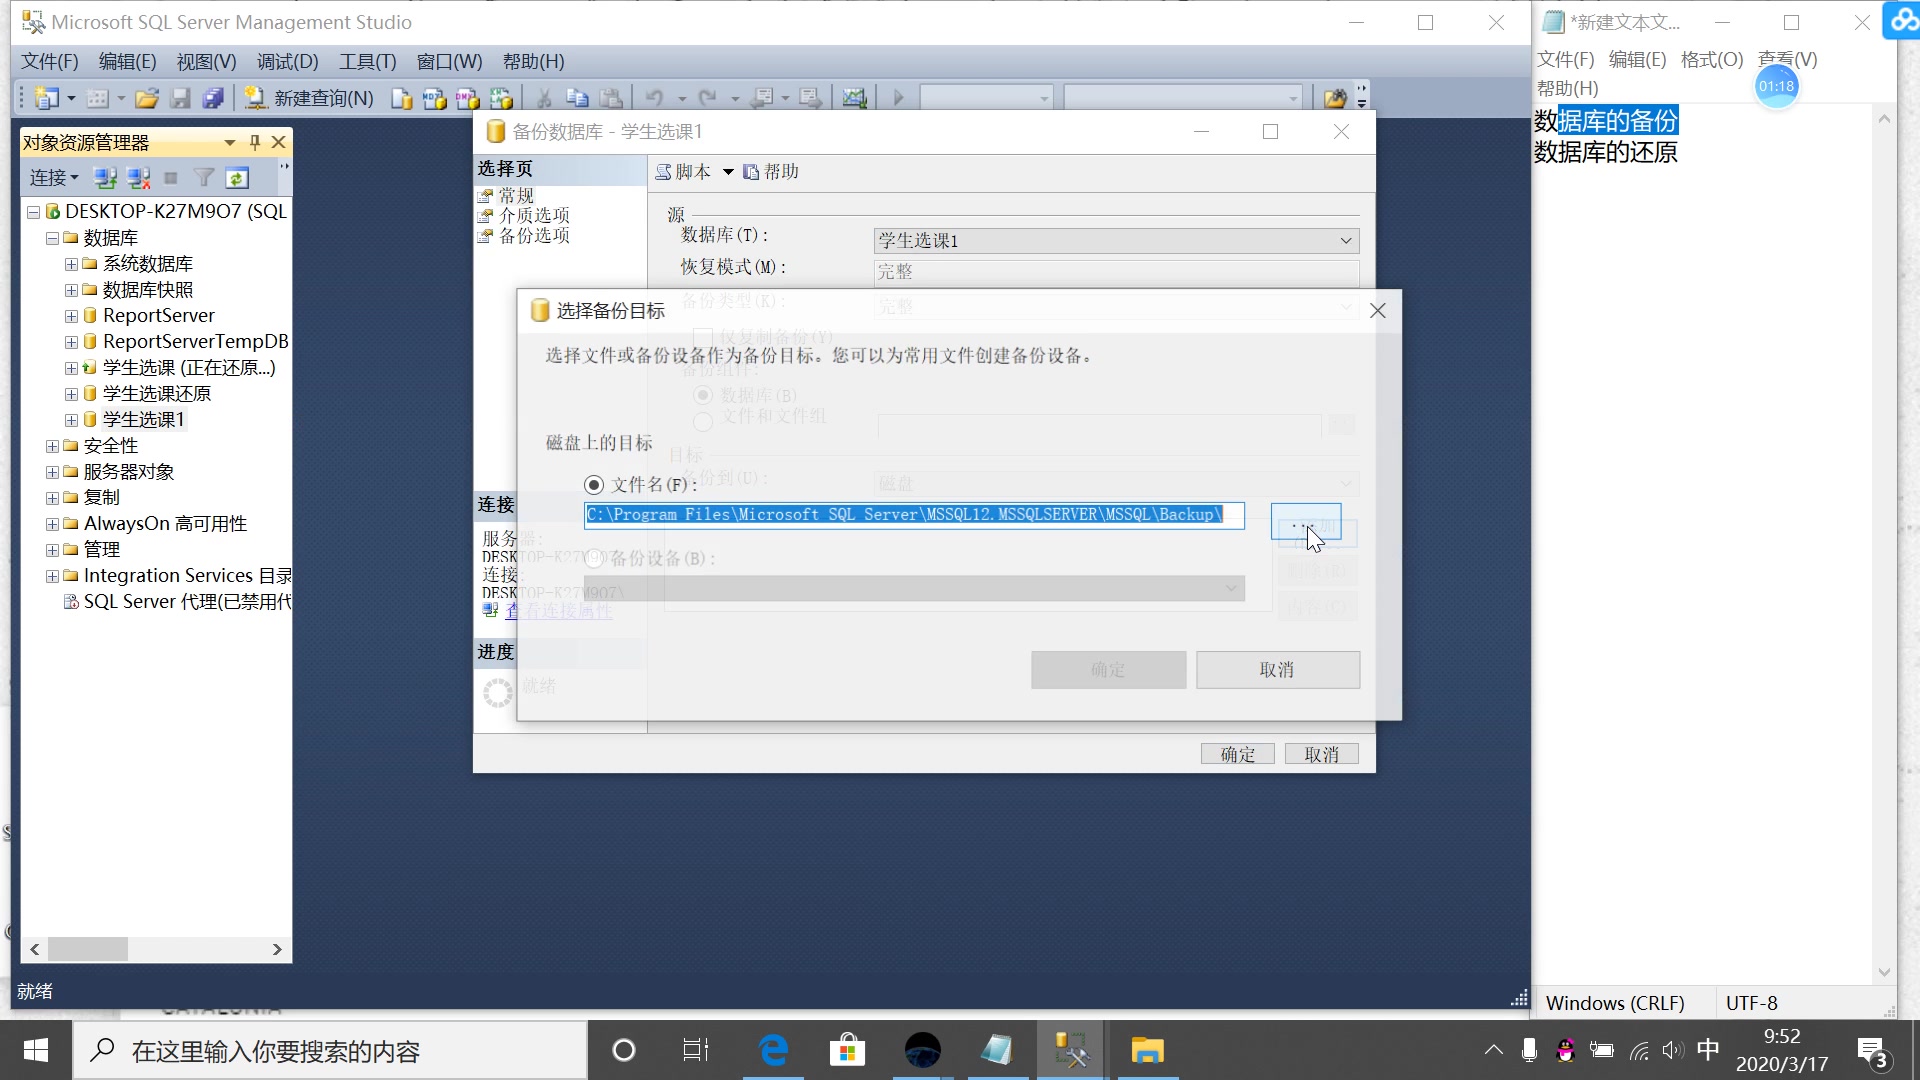Open the 查看连接属性 link
The width and height of the screenshot is (1920, 1080).
point(559,610)
